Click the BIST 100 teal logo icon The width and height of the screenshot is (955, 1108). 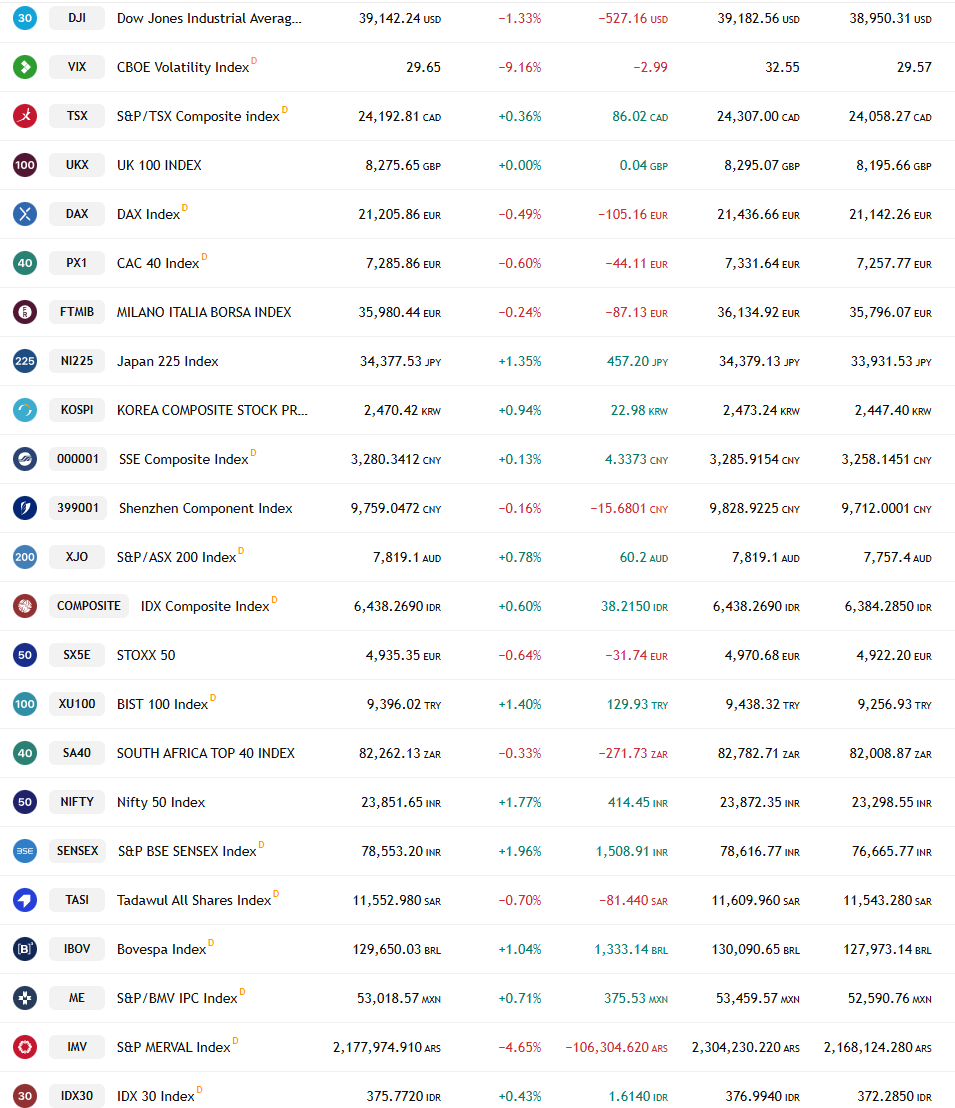click(25, 704)
